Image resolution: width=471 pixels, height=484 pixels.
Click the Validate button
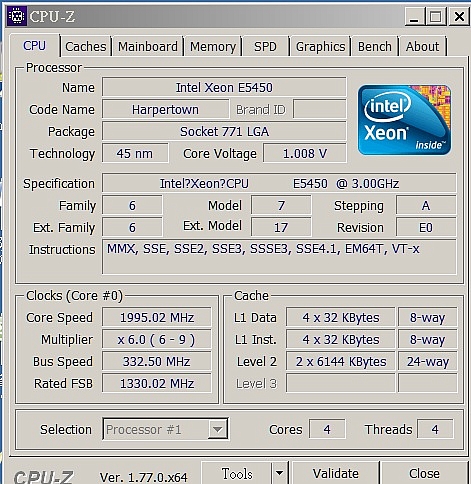point(336,473)
